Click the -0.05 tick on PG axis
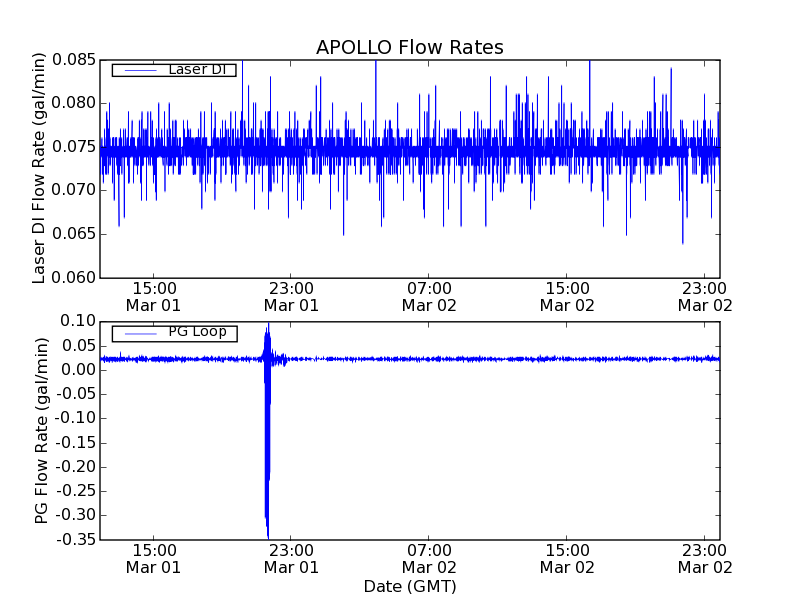Screen dimensions: 800x600 [76, 394]
